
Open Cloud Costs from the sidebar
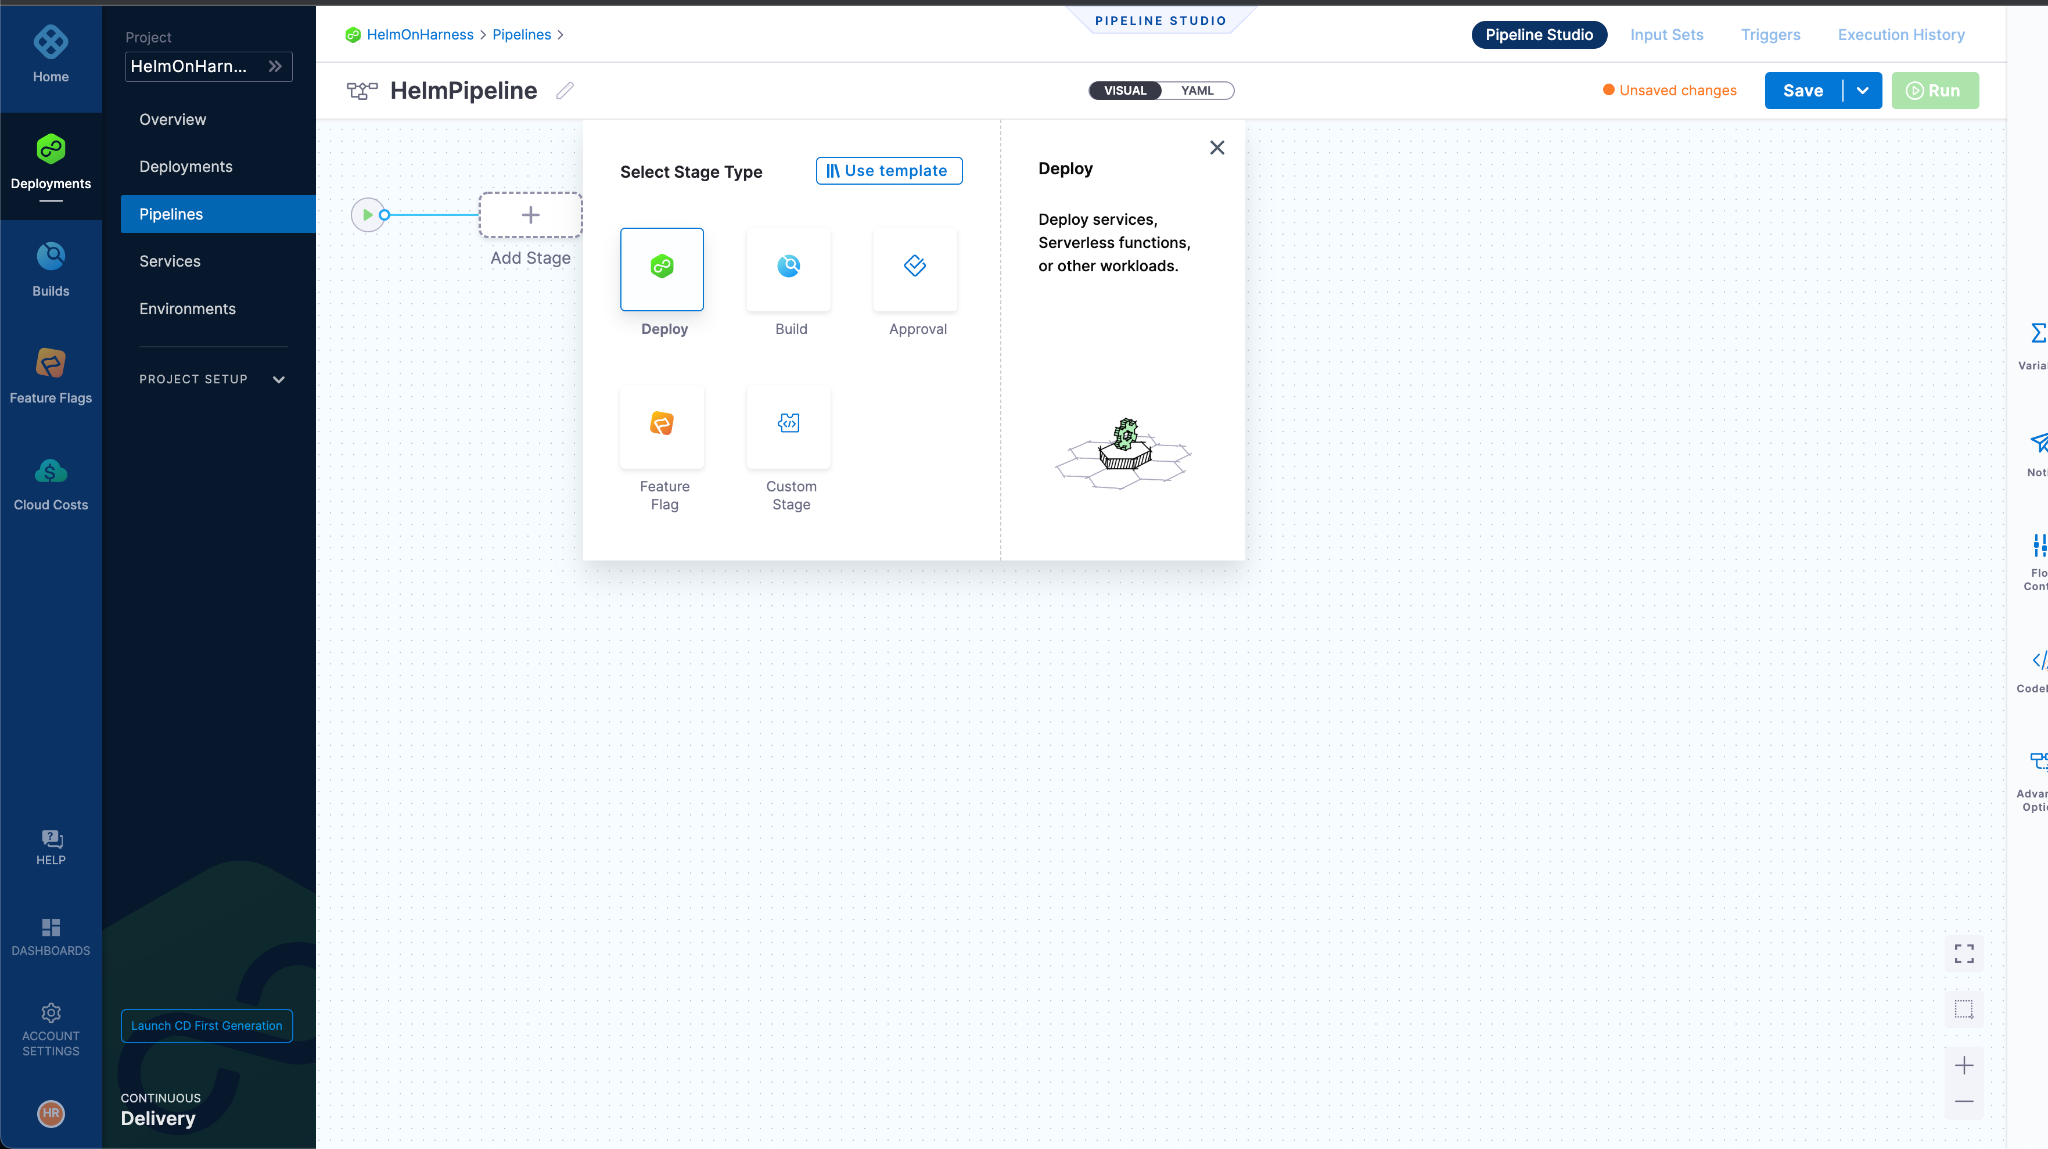point(50,480)
